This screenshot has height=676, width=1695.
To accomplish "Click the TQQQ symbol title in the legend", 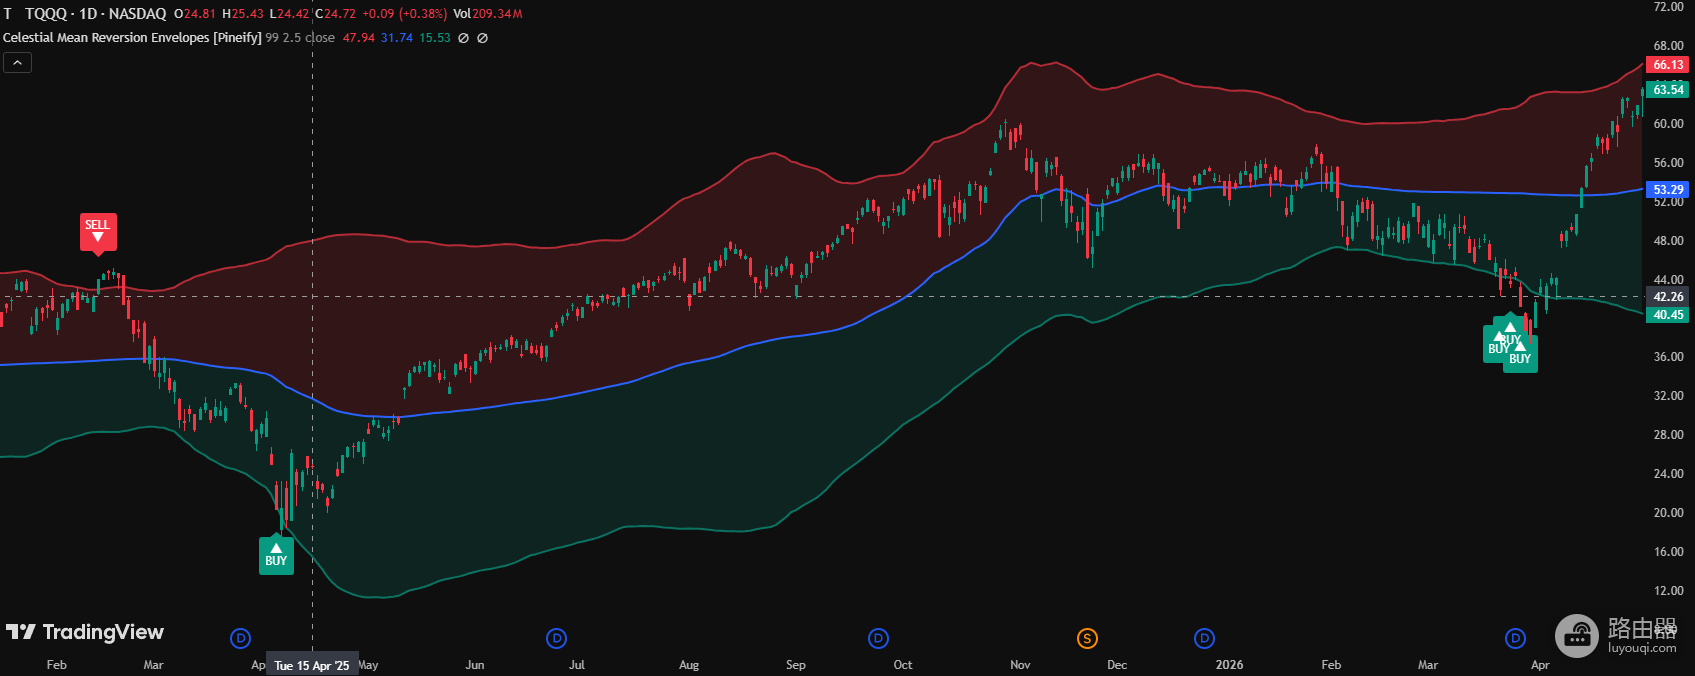I will tap(96, 14).
